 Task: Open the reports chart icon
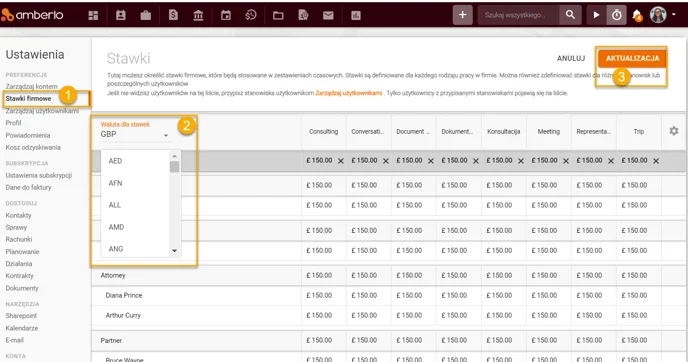tap(356, 15)
